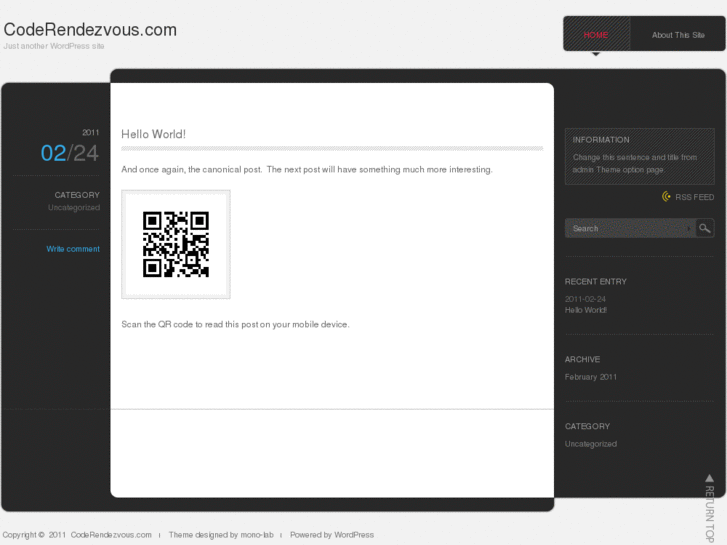Click the RETURN TOP arrow icon

point(709,478)
